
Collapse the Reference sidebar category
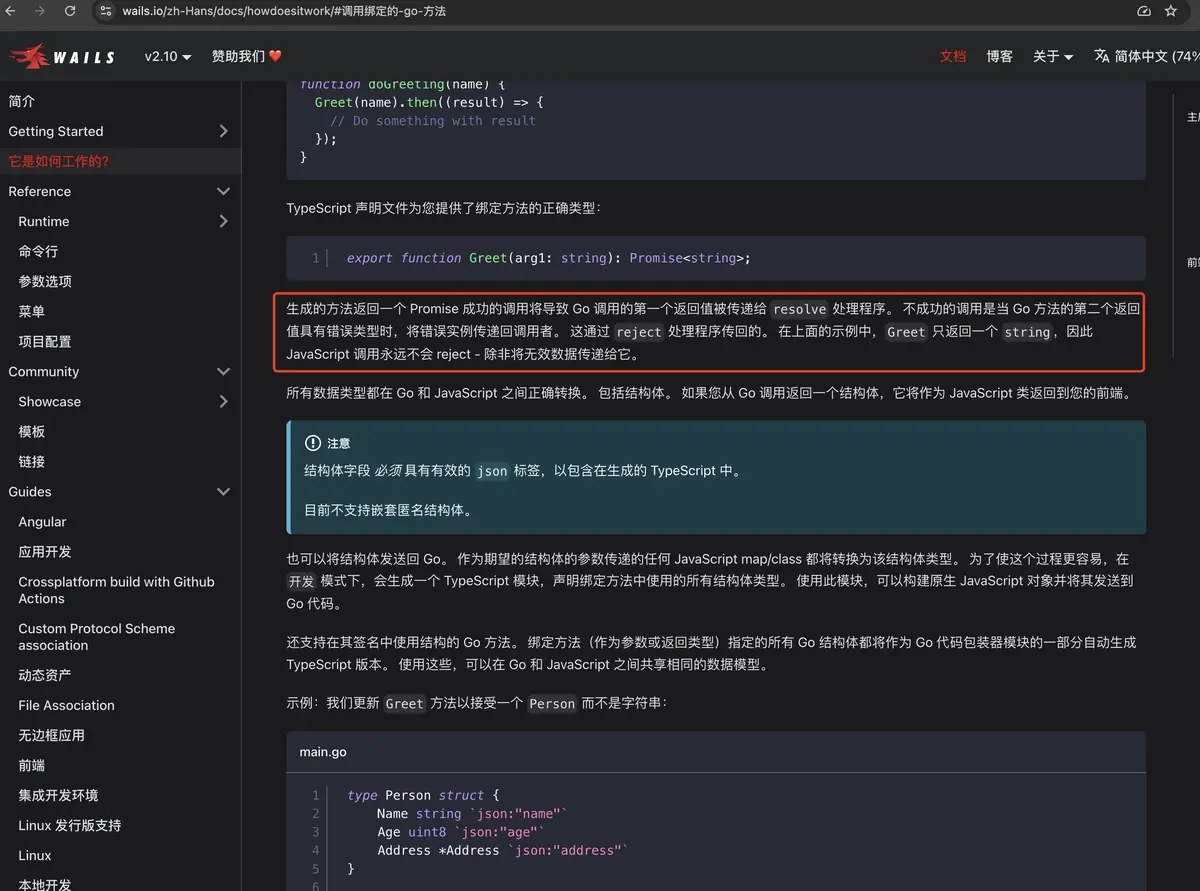pyautogui.click(x=223, y=191)
